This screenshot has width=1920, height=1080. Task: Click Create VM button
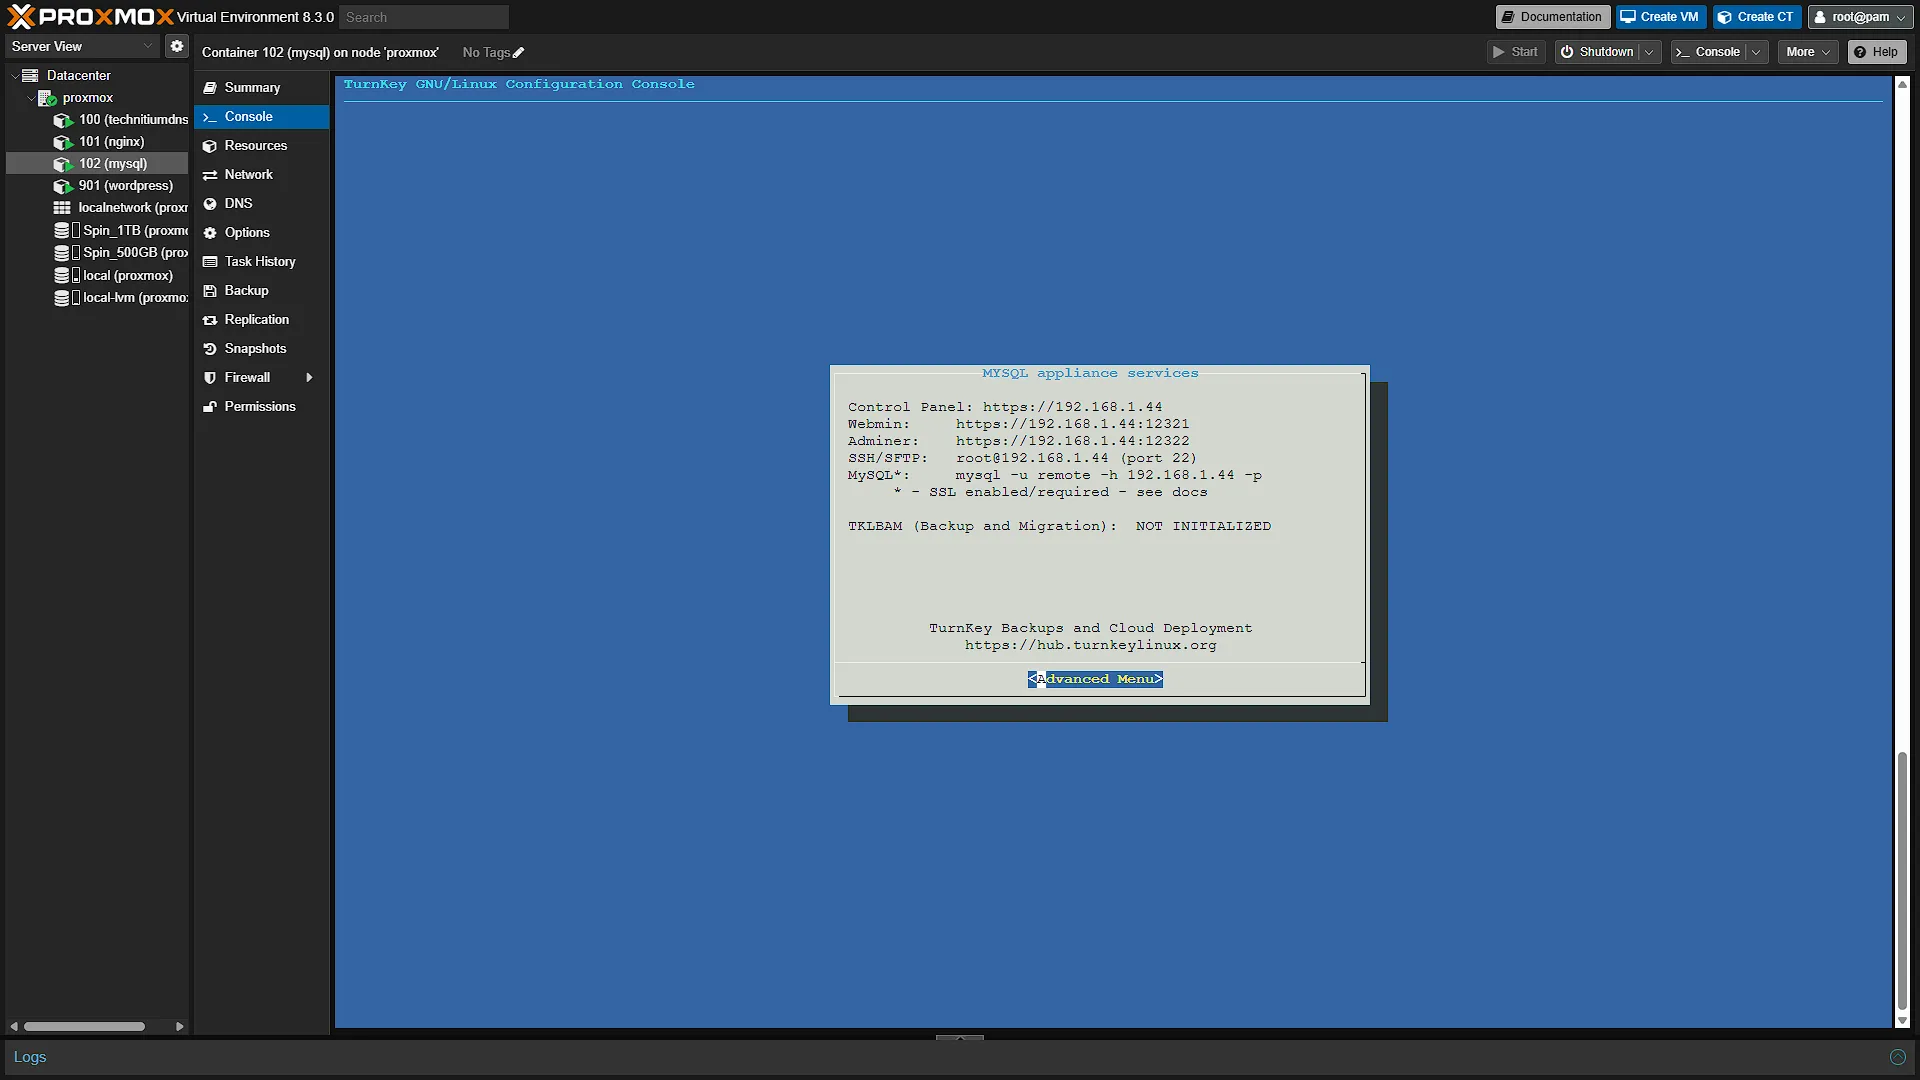(1660, 17)
